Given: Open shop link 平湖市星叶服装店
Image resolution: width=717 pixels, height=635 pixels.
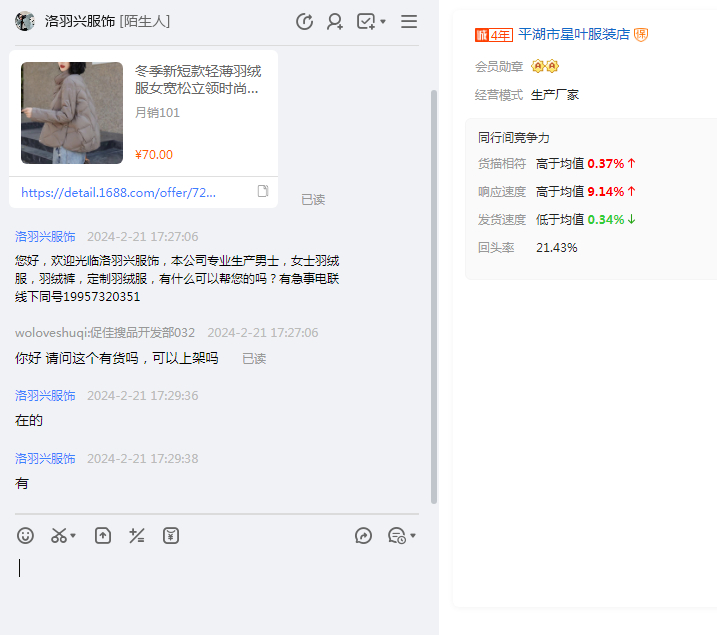Looking at the screenshot, I should [x=574, y=34].
